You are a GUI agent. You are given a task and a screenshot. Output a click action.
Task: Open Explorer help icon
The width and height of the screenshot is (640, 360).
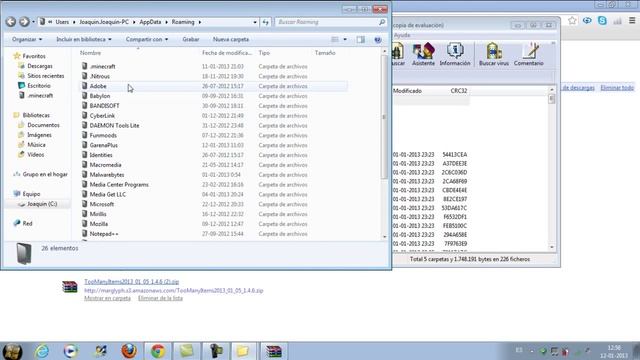378,40
